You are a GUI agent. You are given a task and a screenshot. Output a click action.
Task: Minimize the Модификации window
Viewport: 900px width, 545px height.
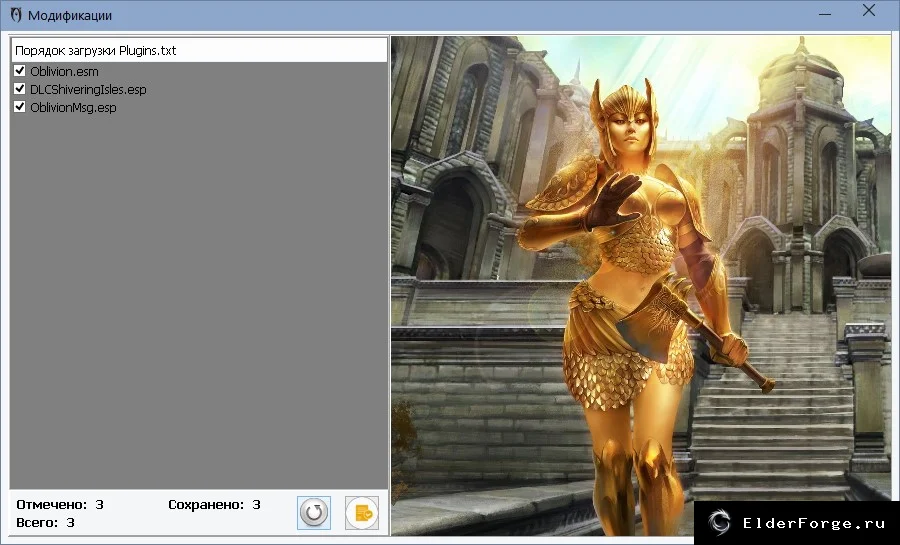coord(825,13)
